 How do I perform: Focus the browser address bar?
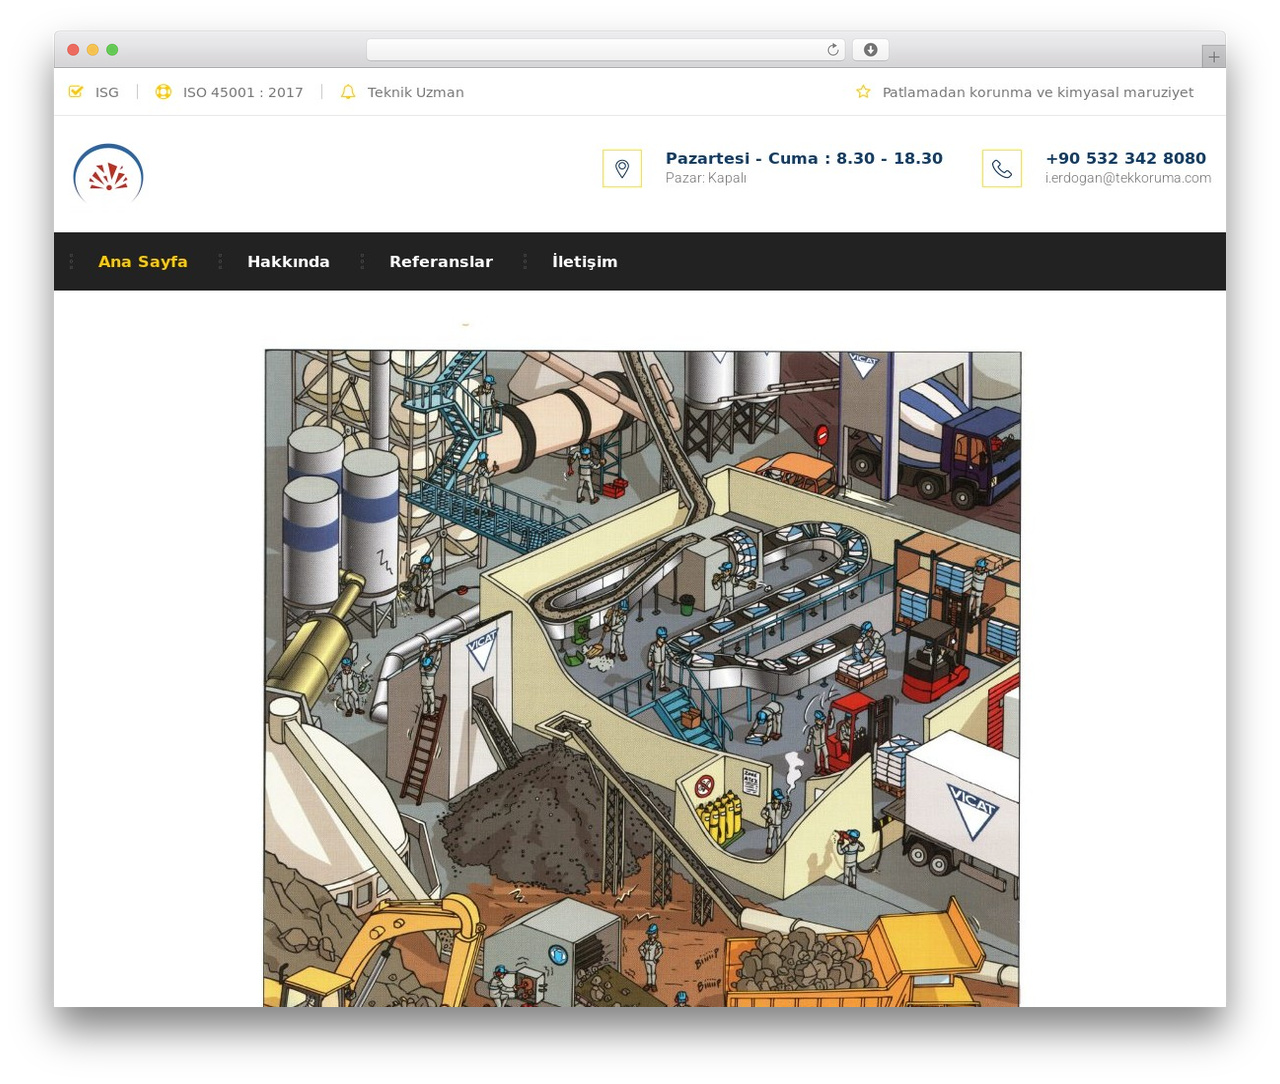pos(606,50)
